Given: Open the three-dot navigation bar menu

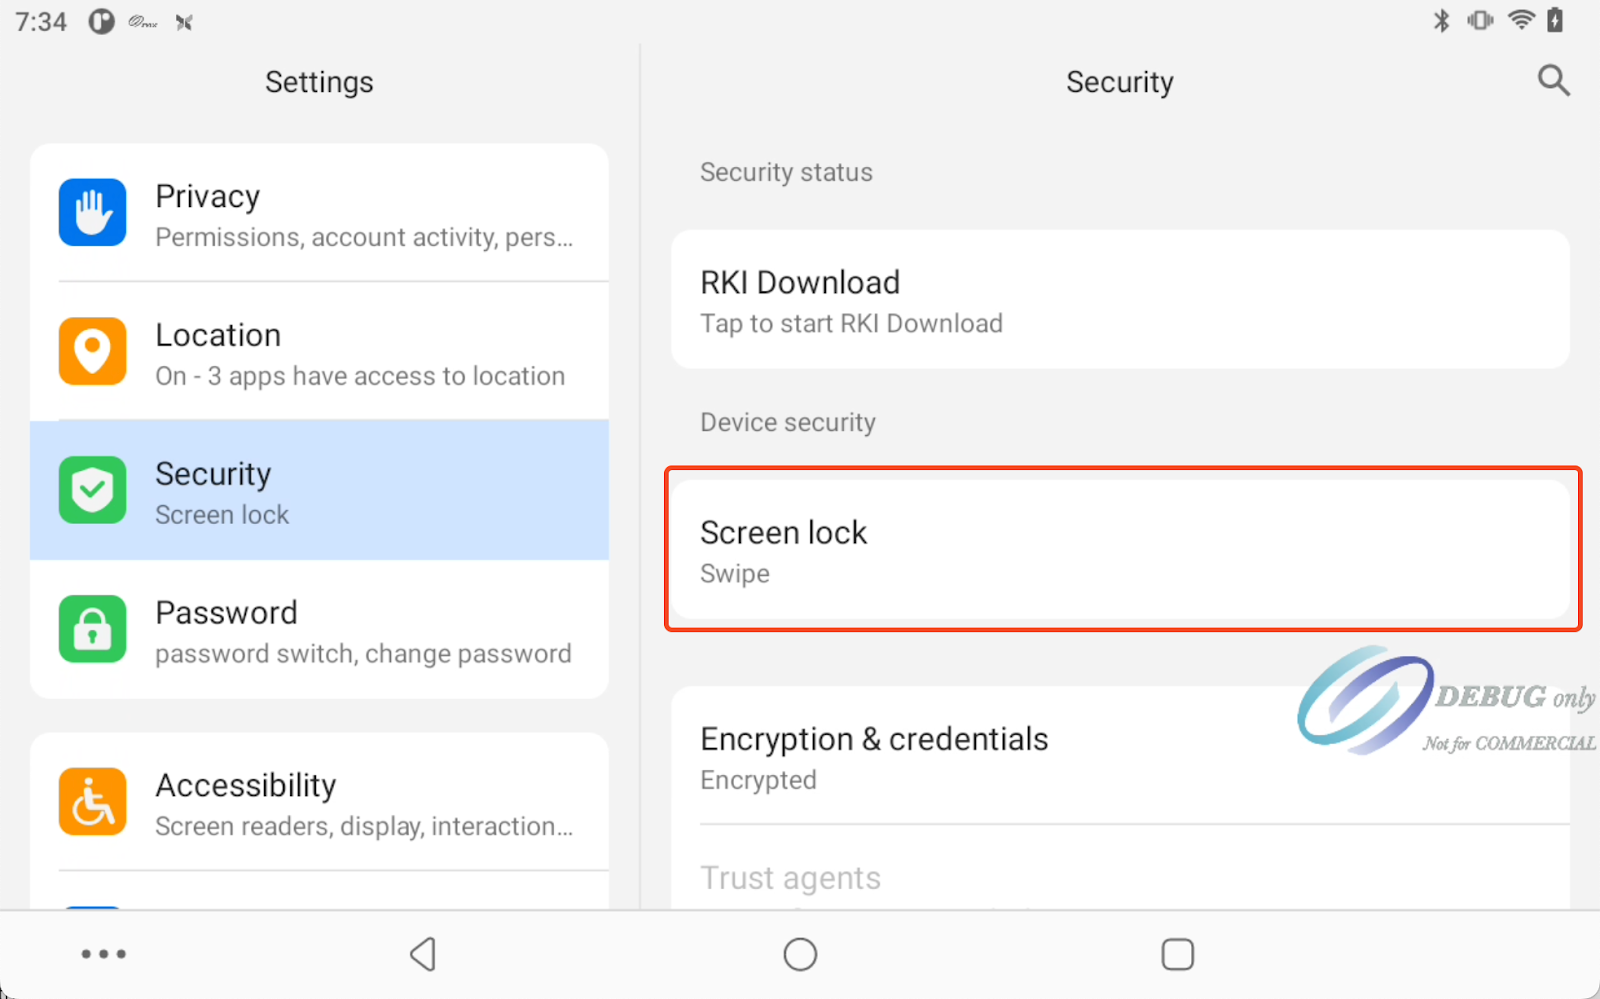Looking at the screenshot, I should [x=104, y=954].
